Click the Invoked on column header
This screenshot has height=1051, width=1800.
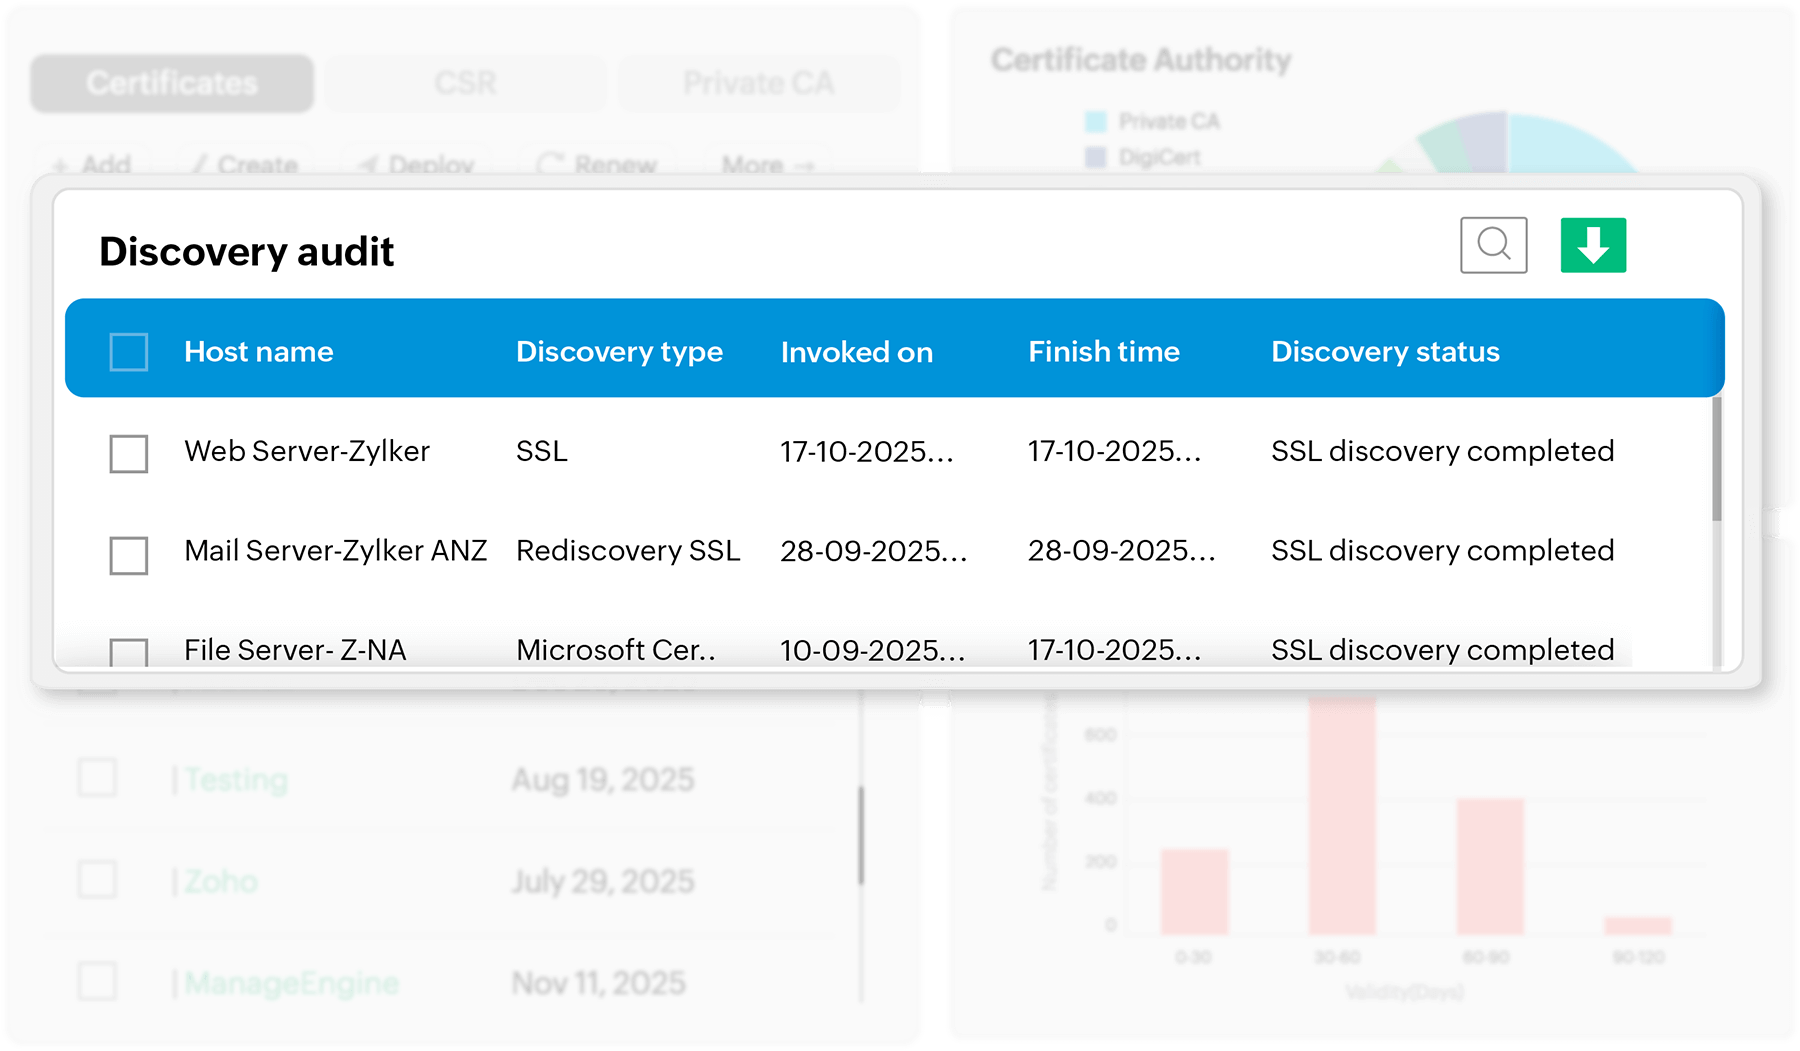click(x=856, y=352)
